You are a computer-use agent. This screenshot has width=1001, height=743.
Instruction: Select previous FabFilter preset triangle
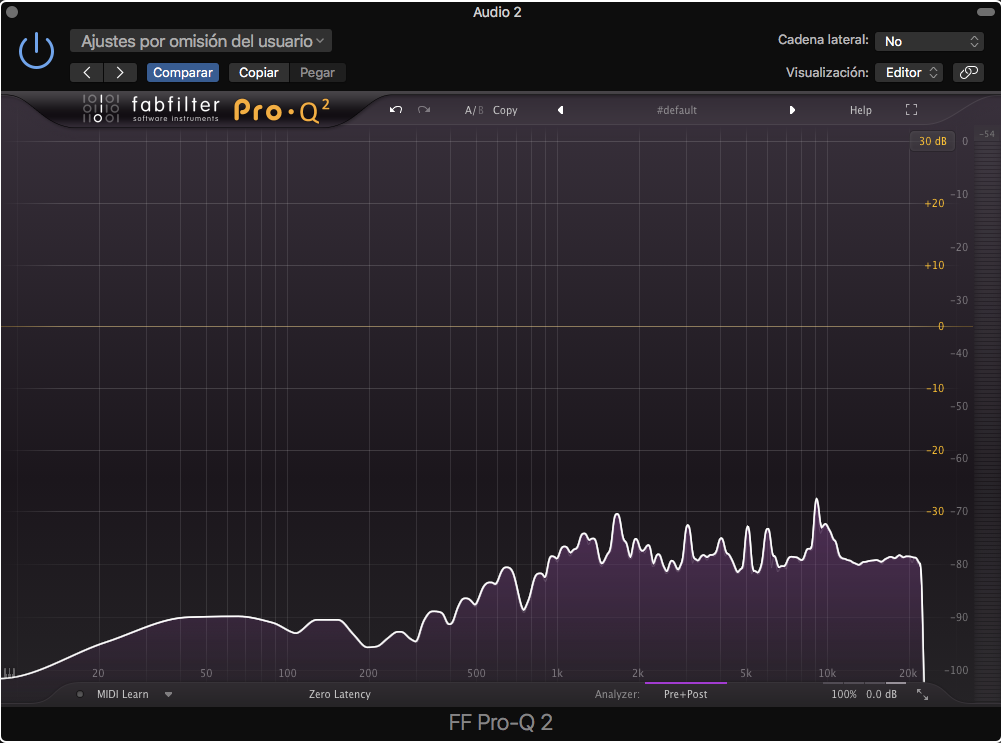(x=560, y=110)
